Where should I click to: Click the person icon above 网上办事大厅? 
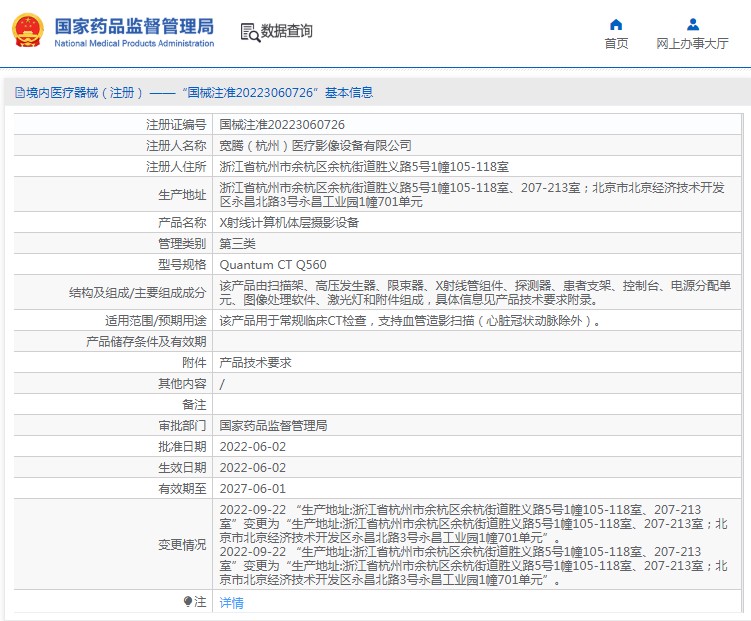(692, 24)
